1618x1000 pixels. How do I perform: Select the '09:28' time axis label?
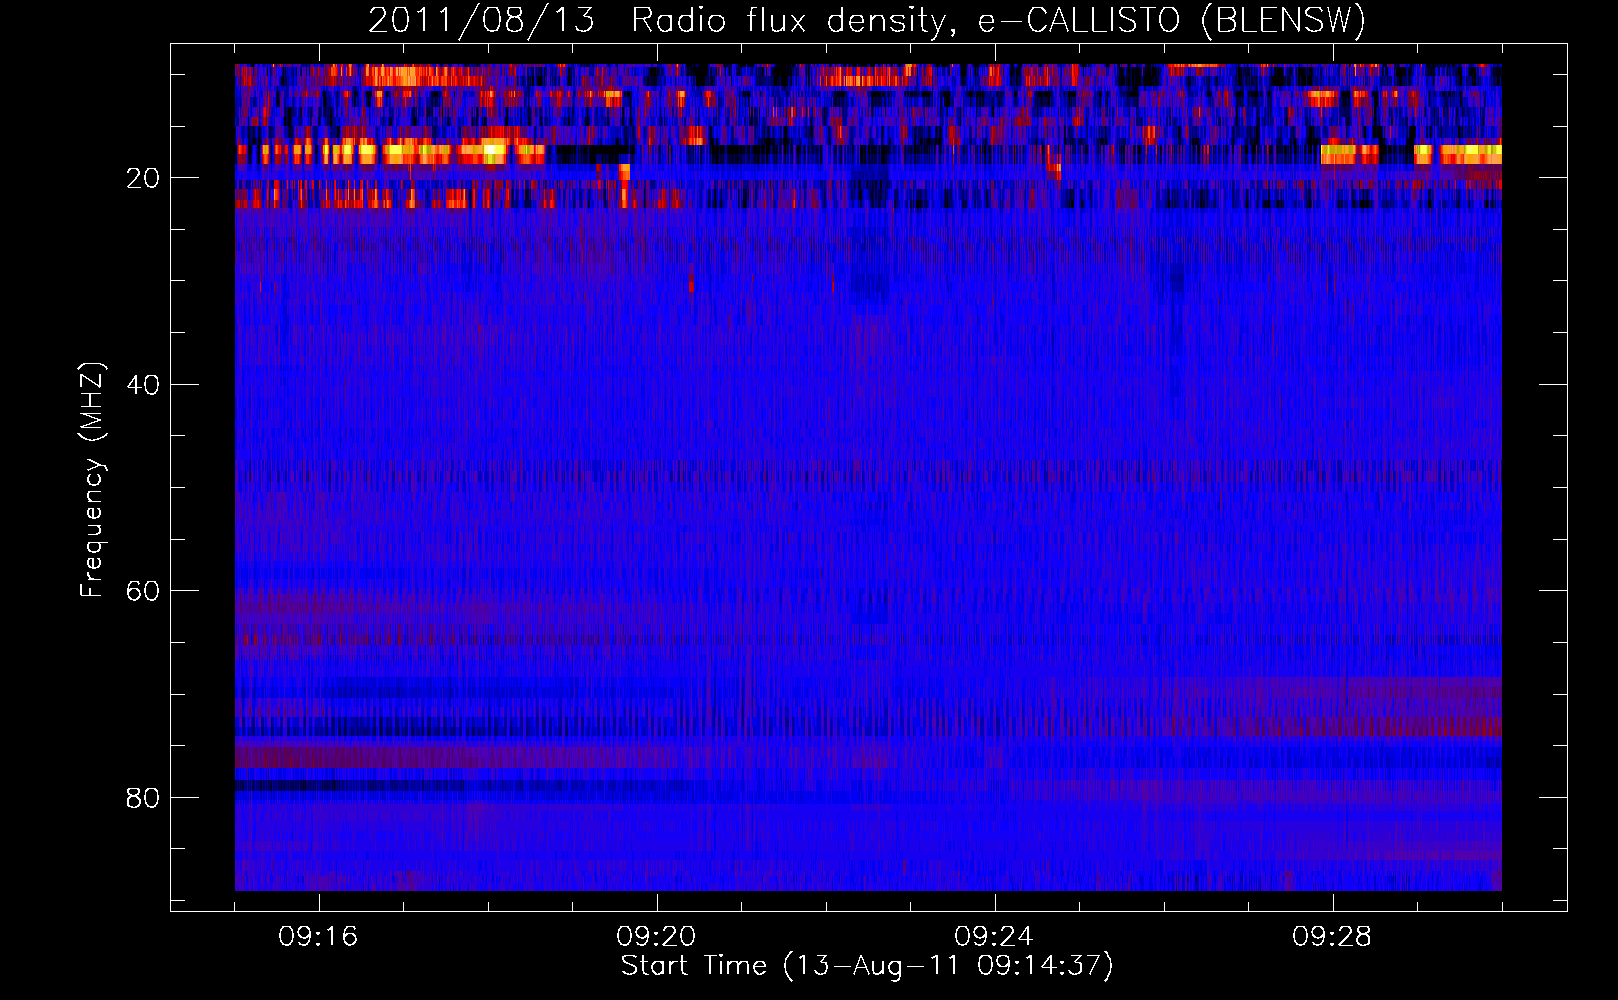click(1332, 936)
